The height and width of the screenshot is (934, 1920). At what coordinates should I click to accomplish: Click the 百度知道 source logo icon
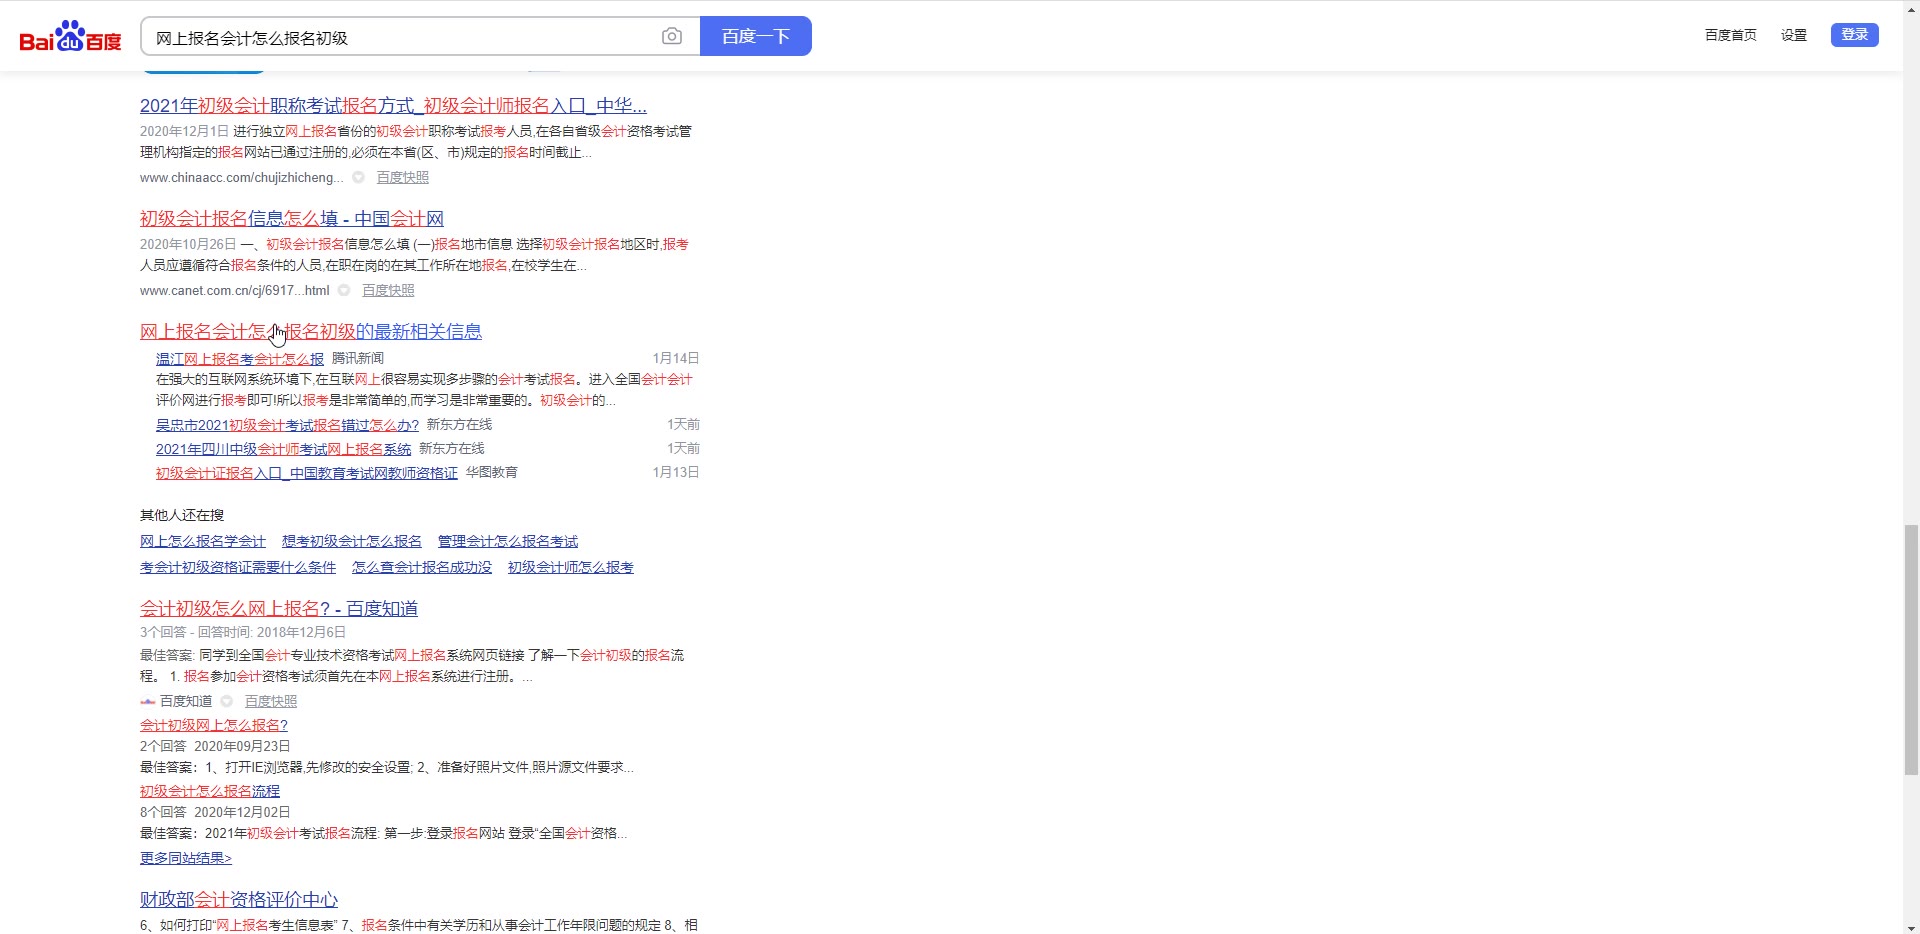(148, 702)
